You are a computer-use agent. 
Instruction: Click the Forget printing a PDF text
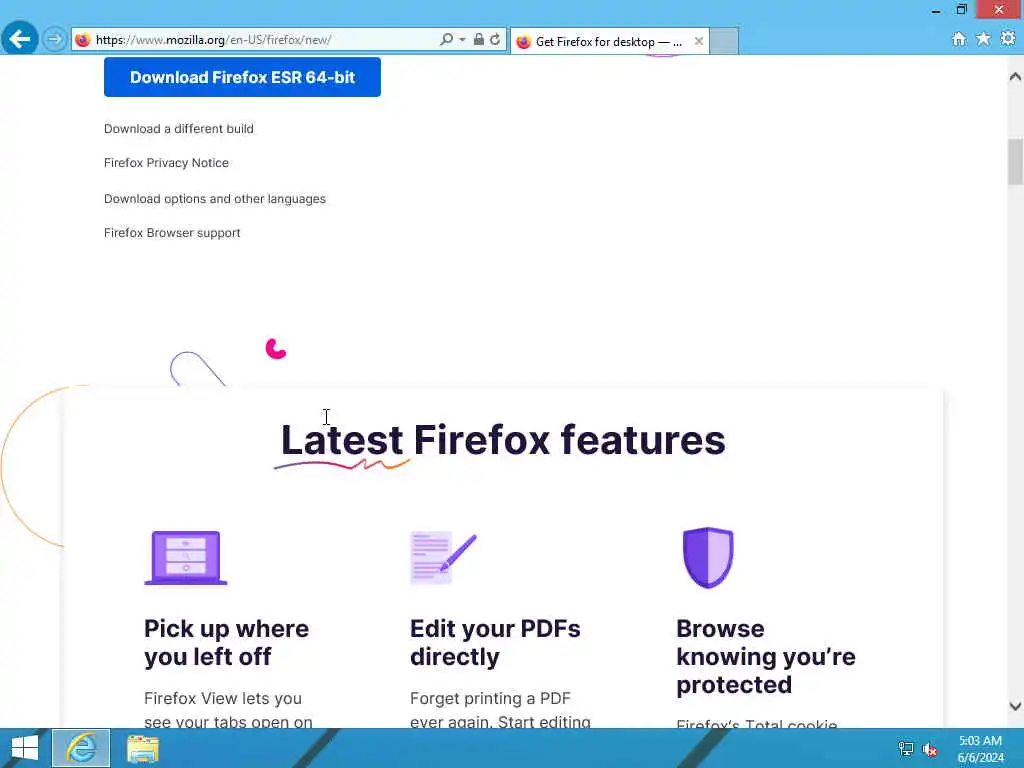click(x=490, y=698)
